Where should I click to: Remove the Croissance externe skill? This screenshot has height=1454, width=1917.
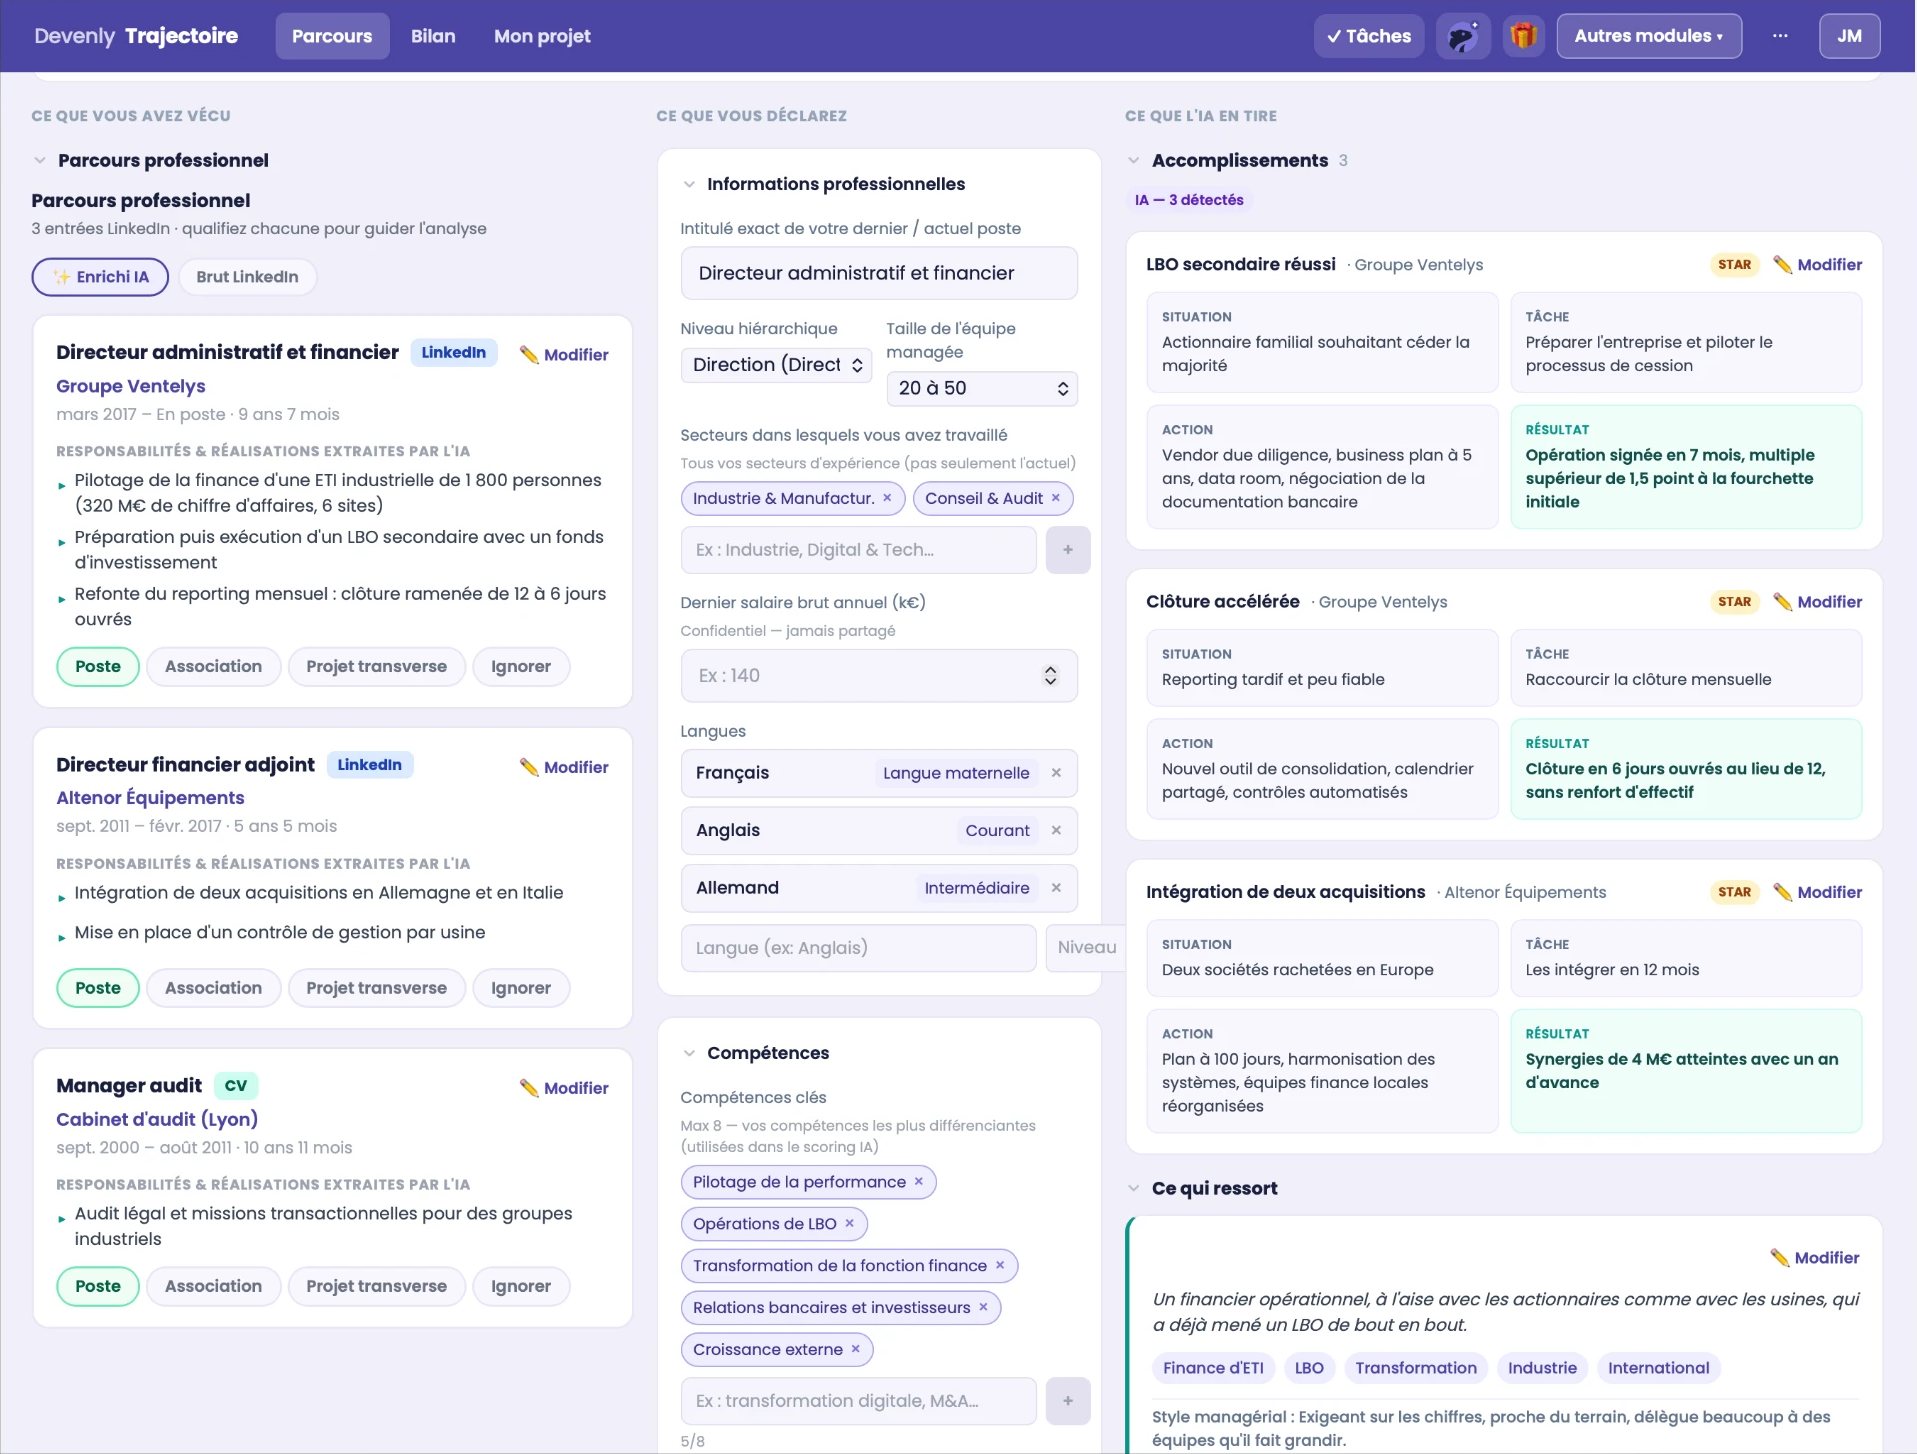[x=855, y=1350]
